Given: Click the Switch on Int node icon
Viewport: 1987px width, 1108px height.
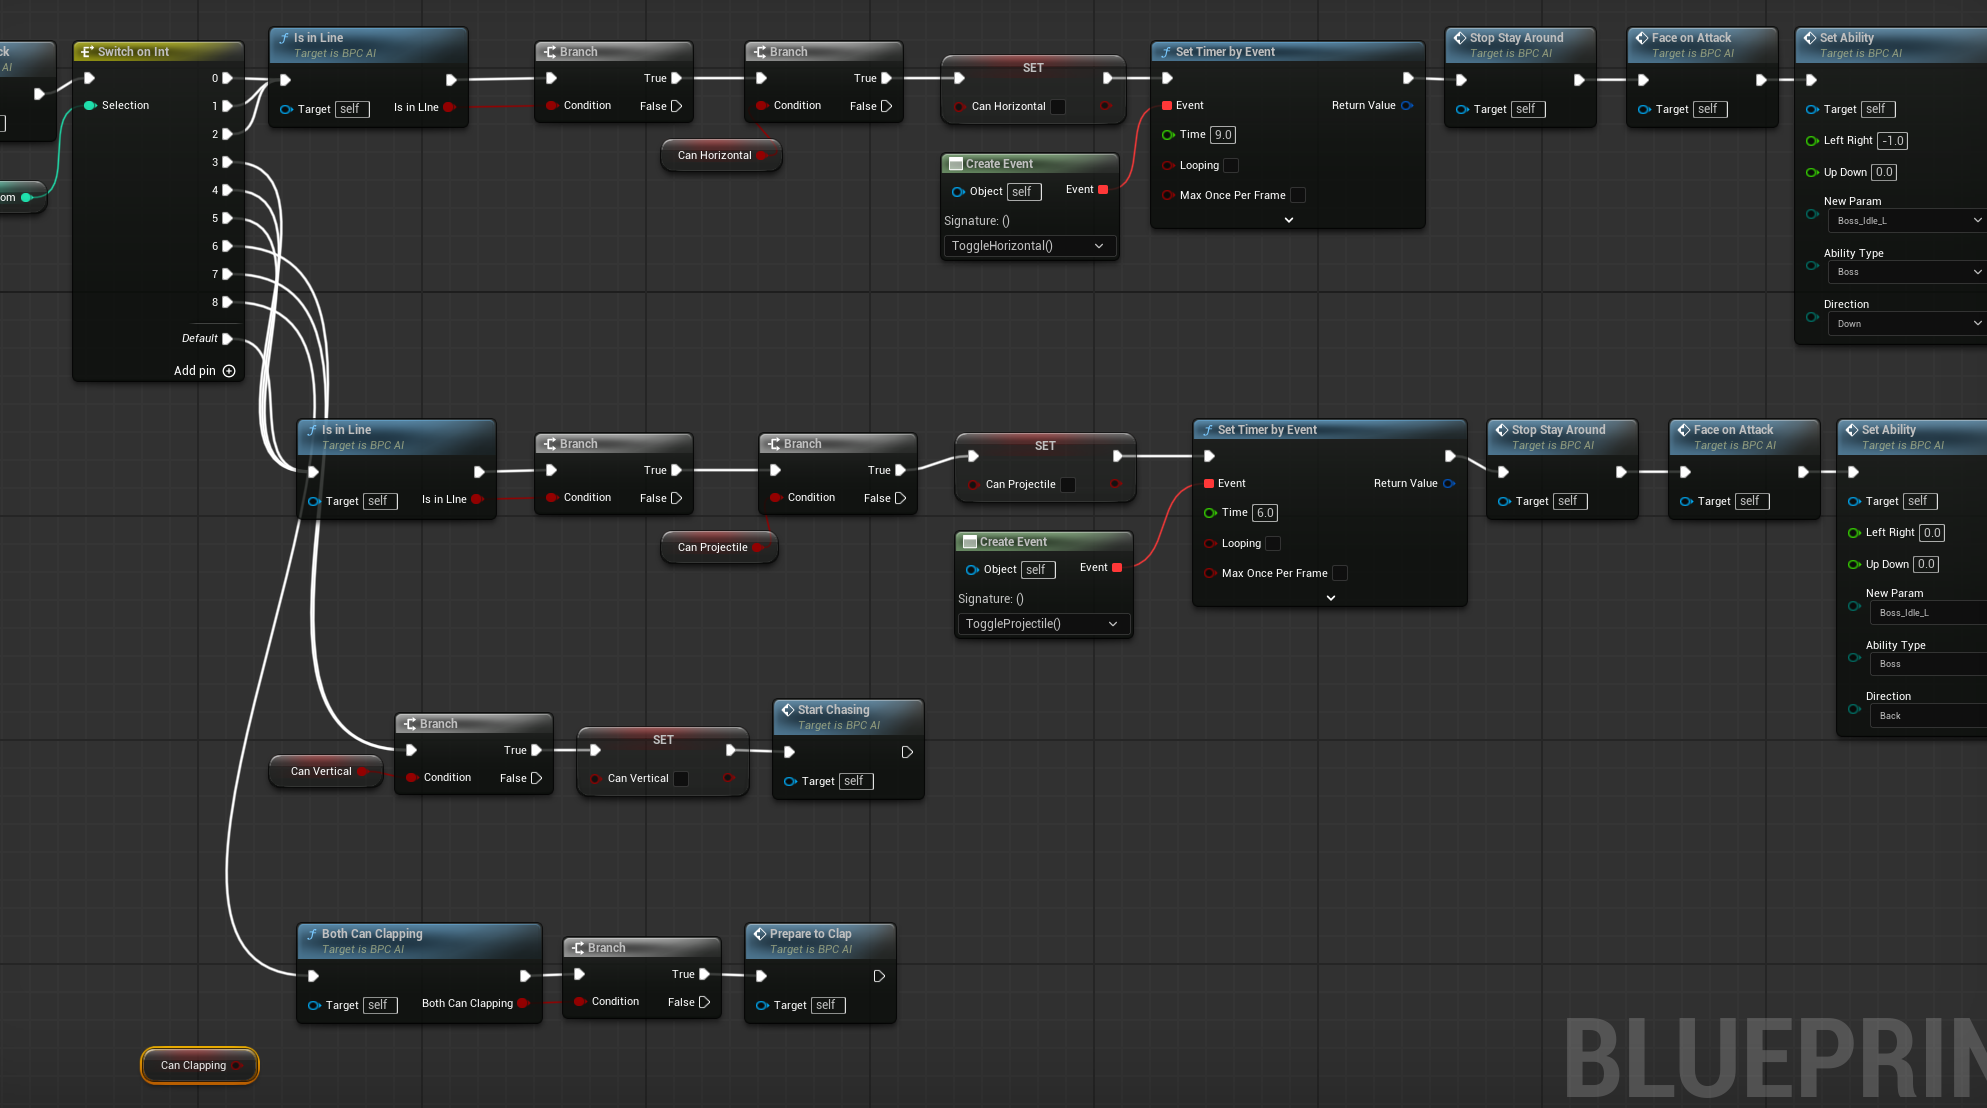Looking at the screenshot, I should pyautogui.click(x=87, y=52).
